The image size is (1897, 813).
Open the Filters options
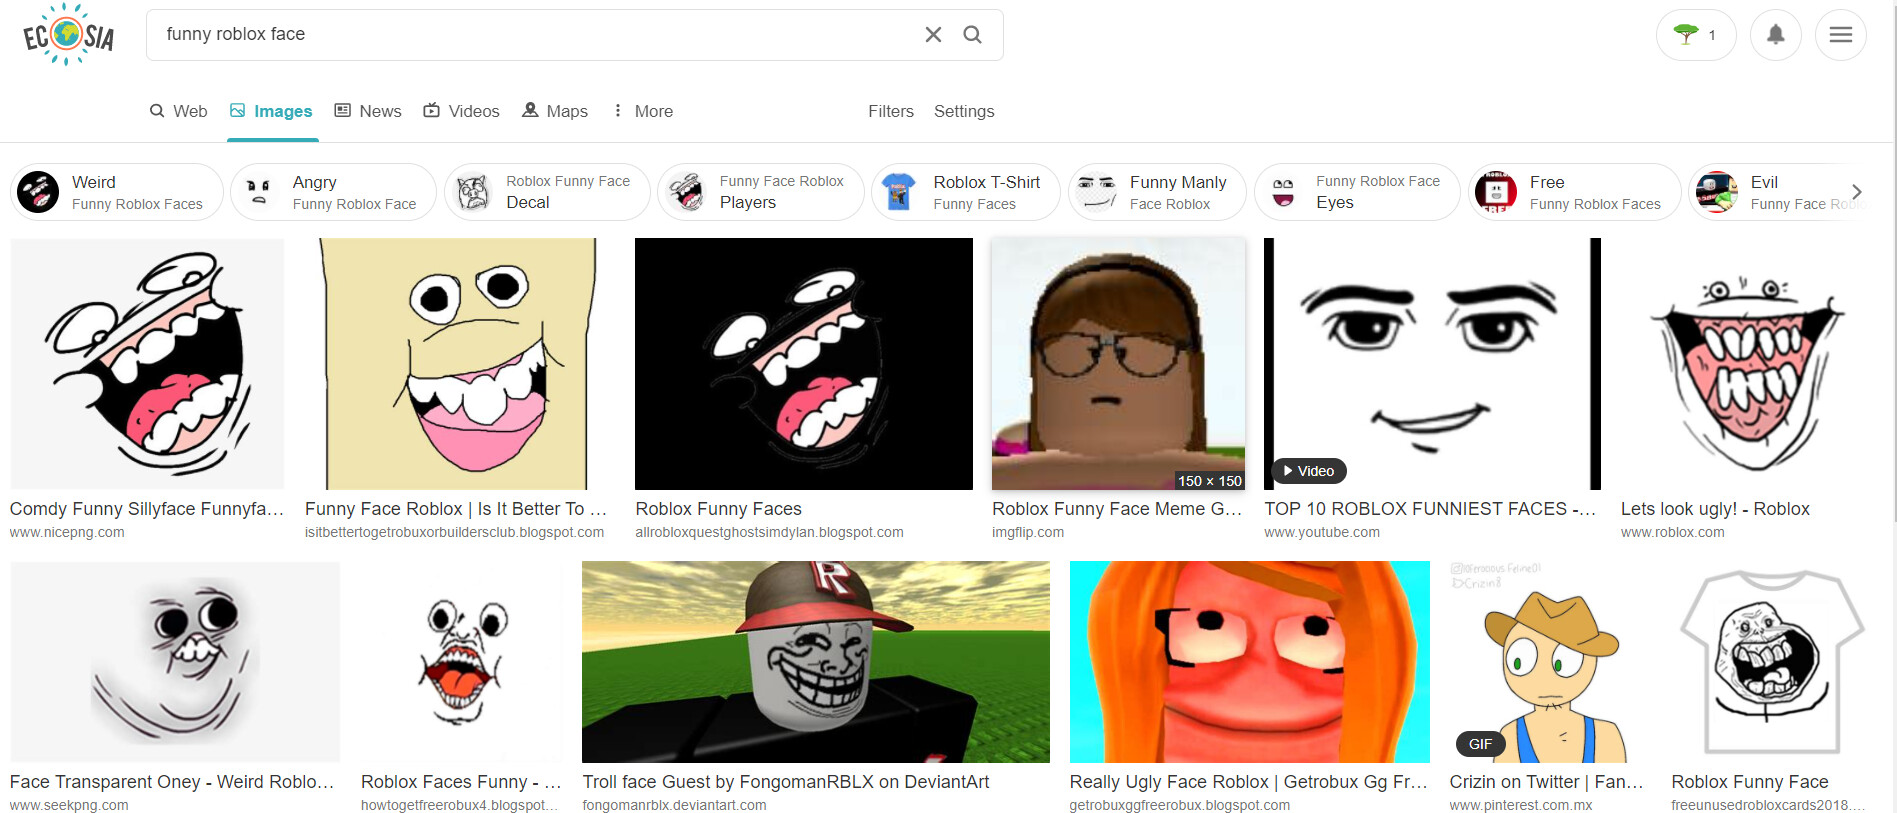point(891,111)
